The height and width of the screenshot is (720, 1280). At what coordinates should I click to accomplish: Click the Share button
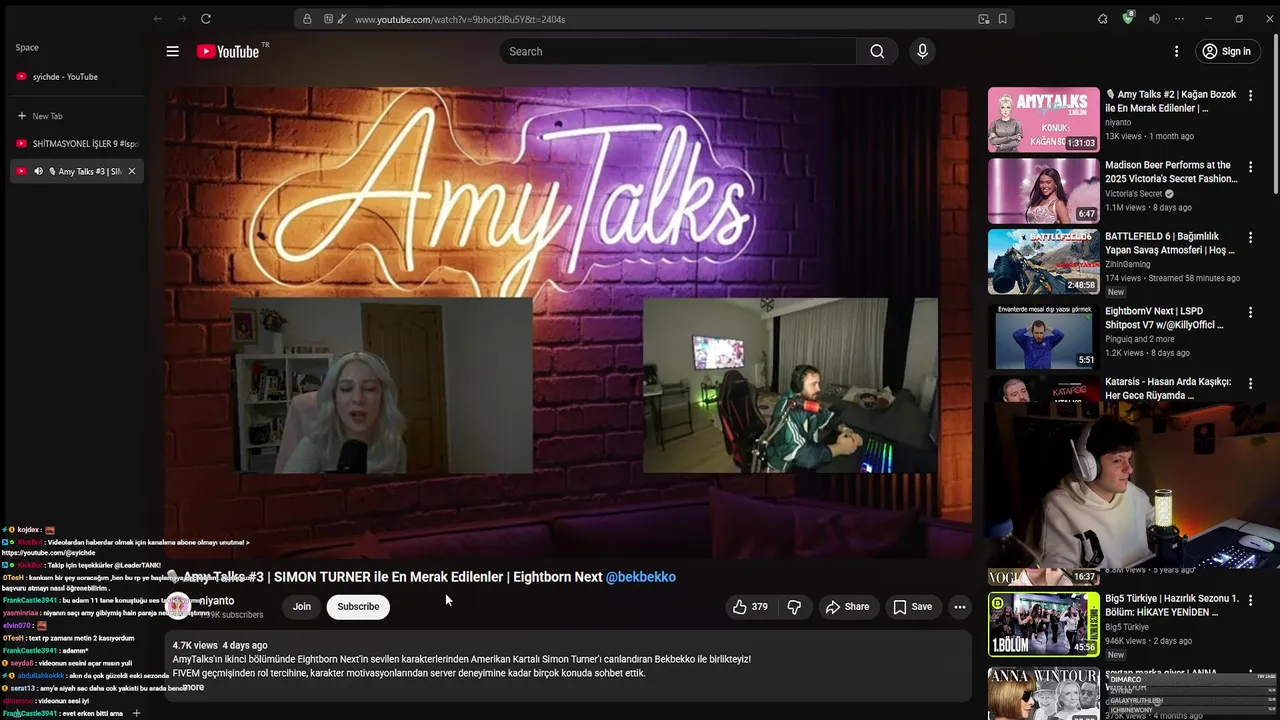(847, 607)
